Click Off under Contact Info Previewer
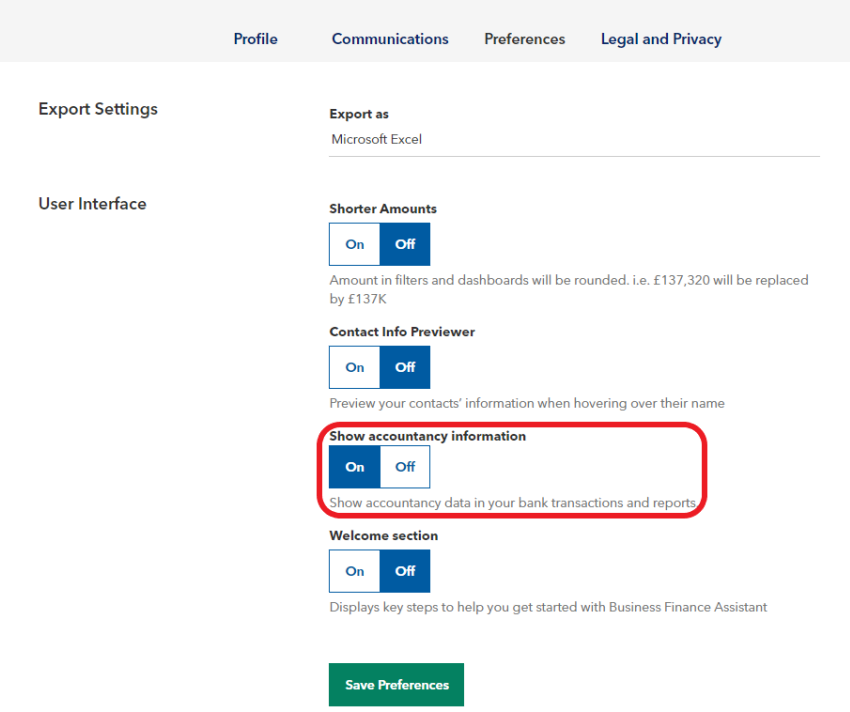 point(405,367)
